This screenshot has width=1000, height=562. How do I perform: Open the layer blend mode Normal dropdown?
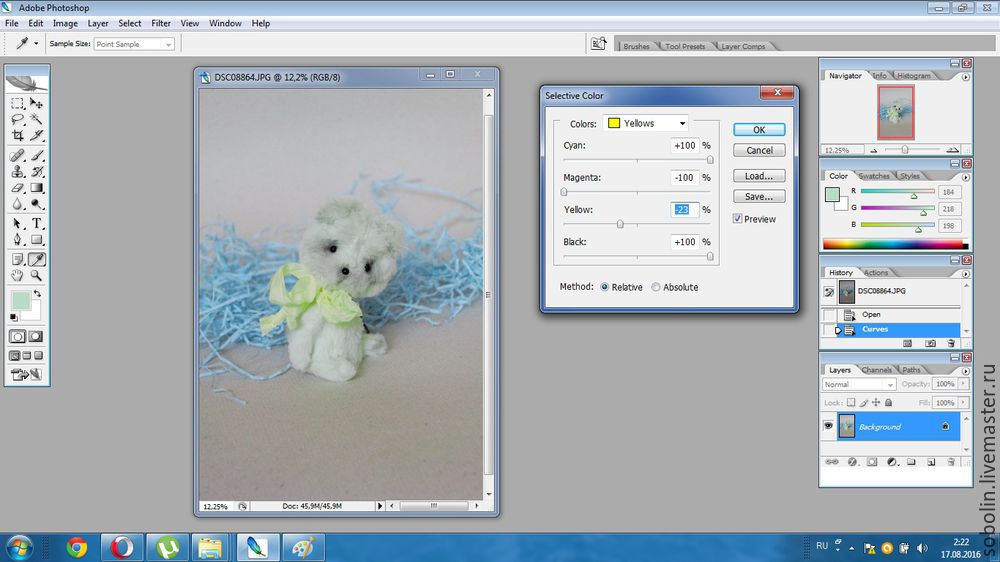(859, 384)
